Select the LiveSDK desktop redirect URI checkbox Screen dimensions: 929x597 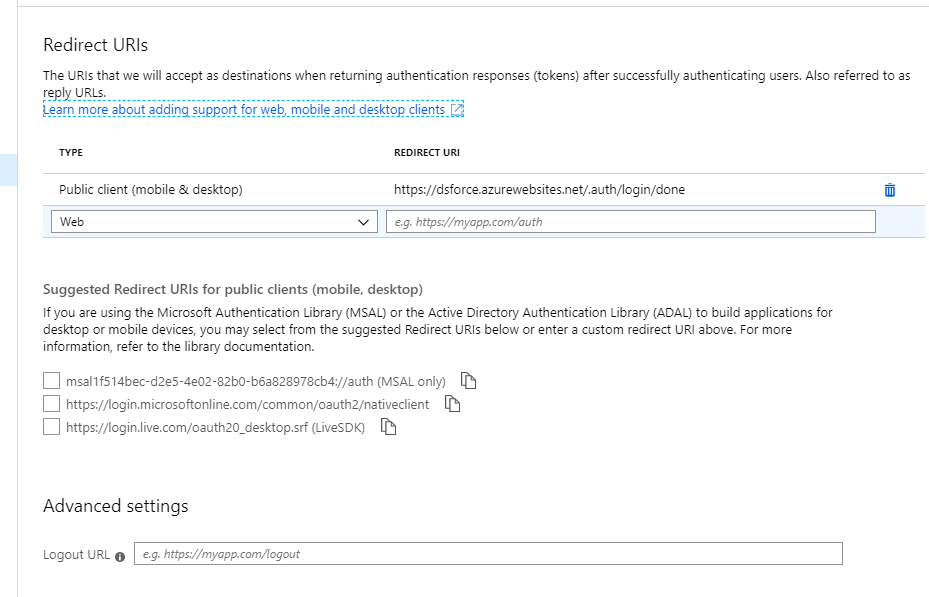pos(51,426)
